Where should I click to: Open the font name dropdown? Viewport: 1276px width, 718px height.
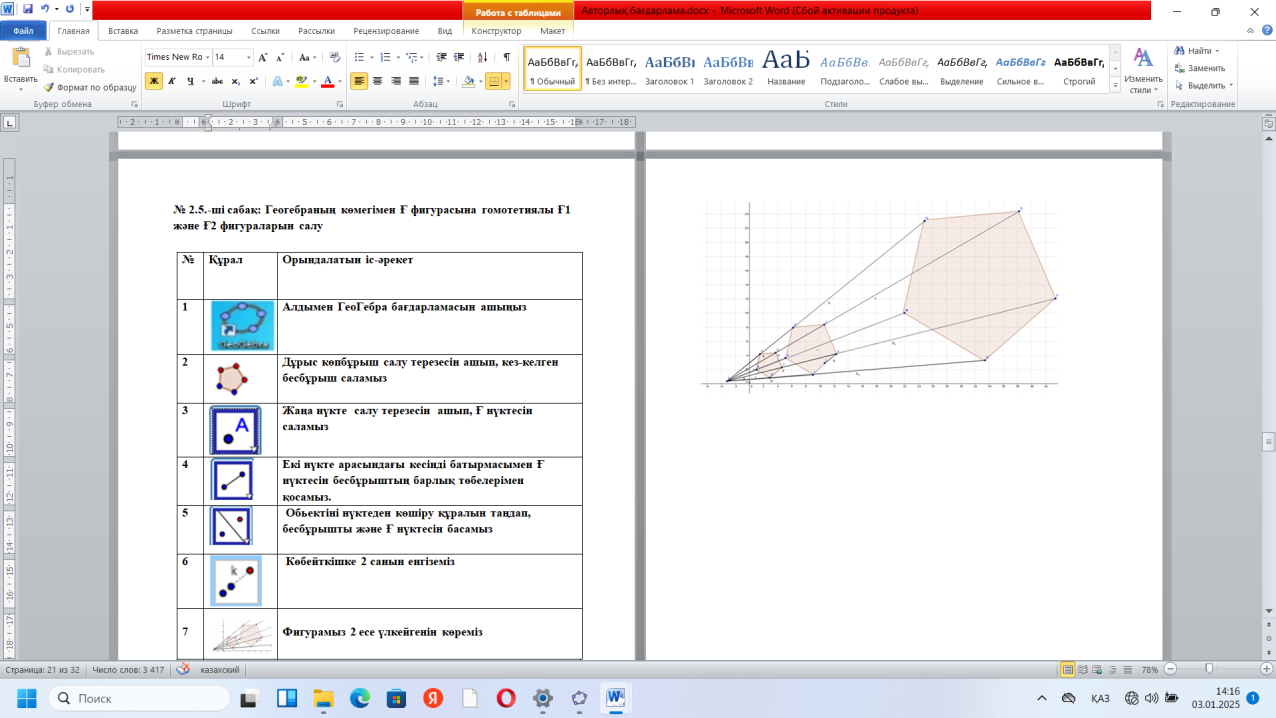tap(207, 57)
